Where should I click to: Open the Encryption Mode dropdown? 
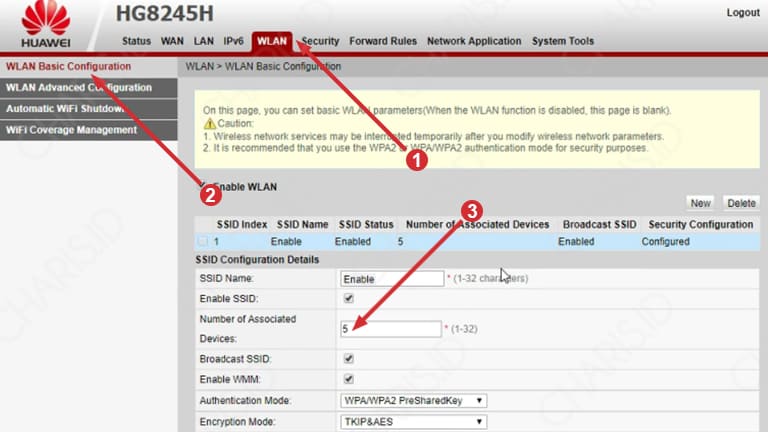pyautogui.click(x=413, y=422)
